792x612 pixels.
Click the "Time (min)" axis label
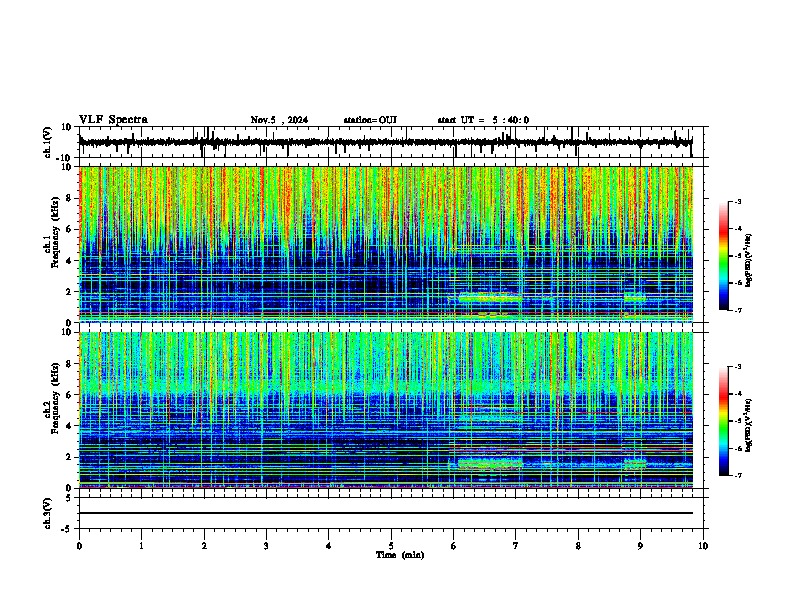point(400,555)
